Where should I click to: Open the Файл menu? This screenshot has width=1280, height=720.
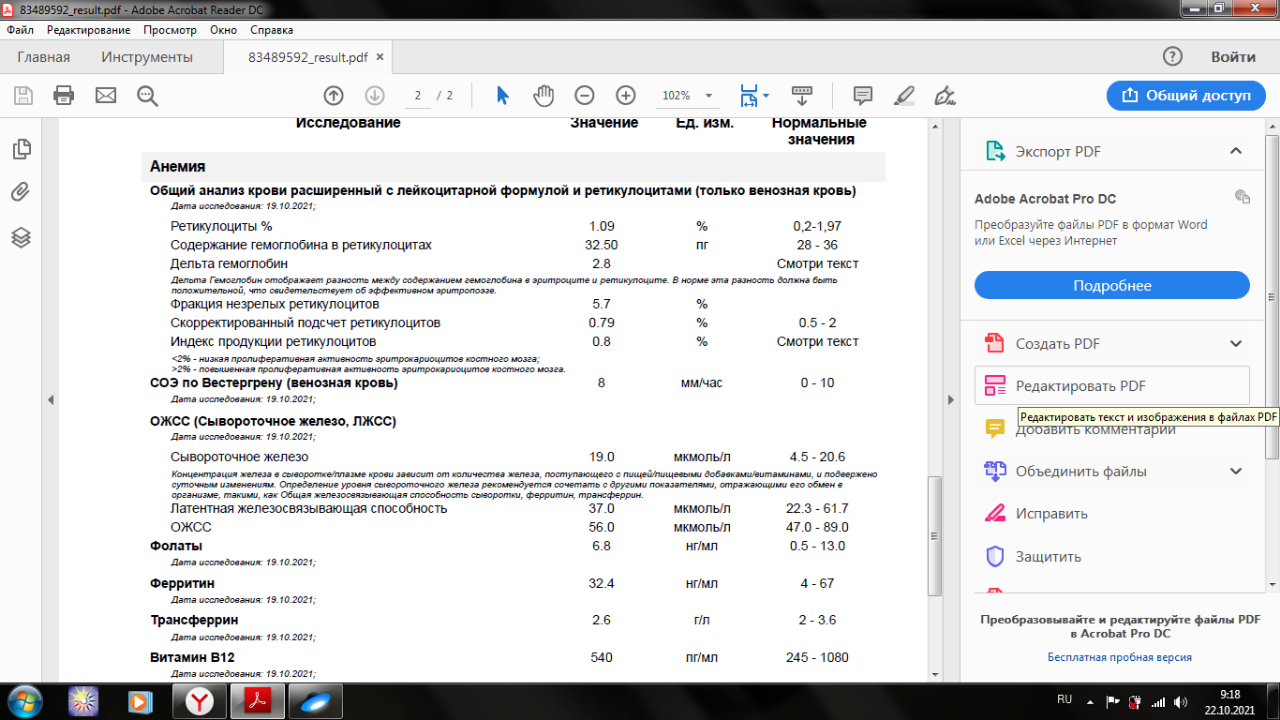tap(20, 30)
